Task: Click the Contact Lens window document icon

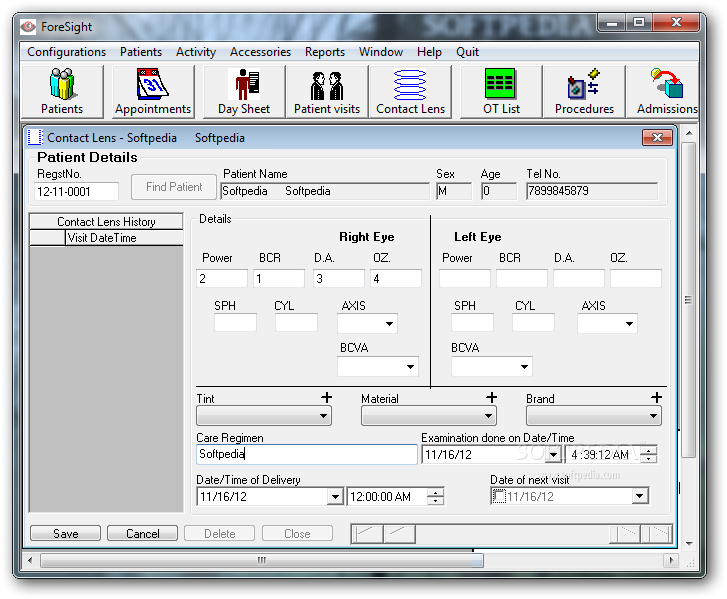Action: tap(35, 137)
